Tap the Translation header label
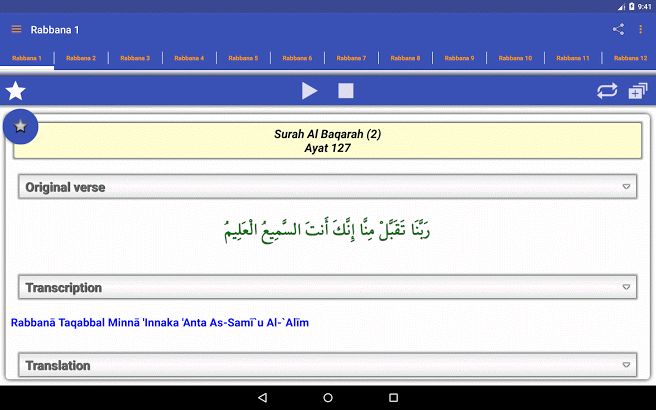The width and height of the screenshot is (656, 410). pos(58,365)
